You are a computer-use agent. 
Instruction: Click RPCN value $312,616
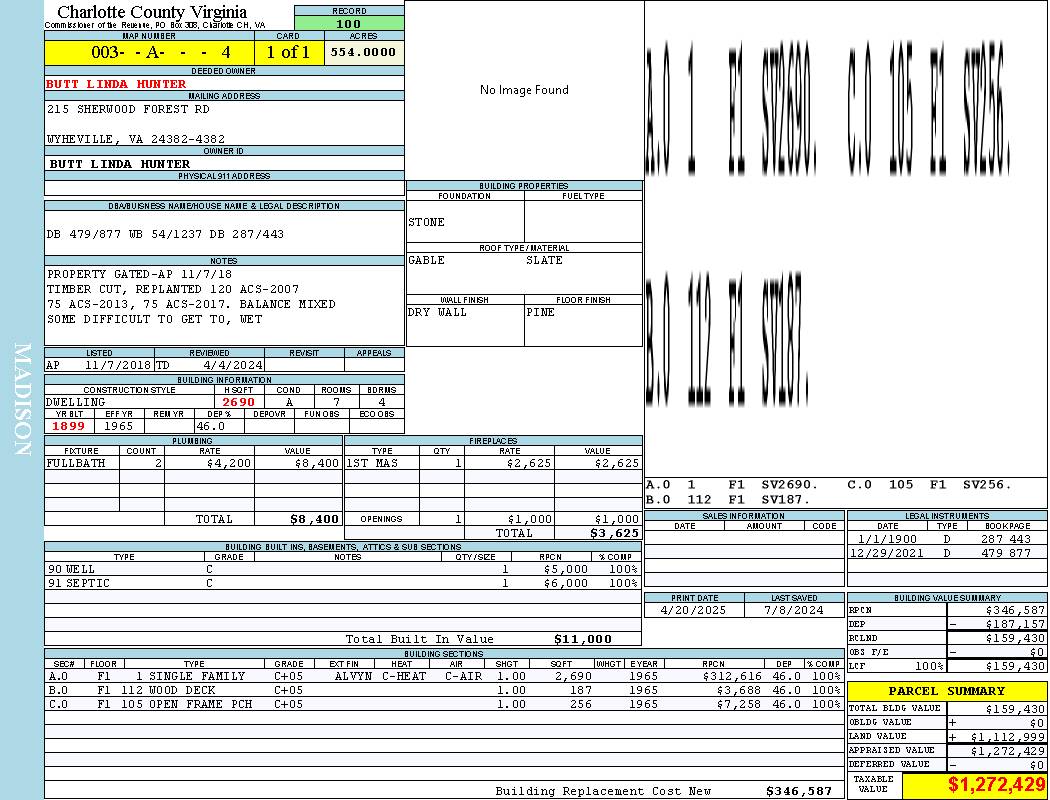pyautogui.click(x=732, y=676)
